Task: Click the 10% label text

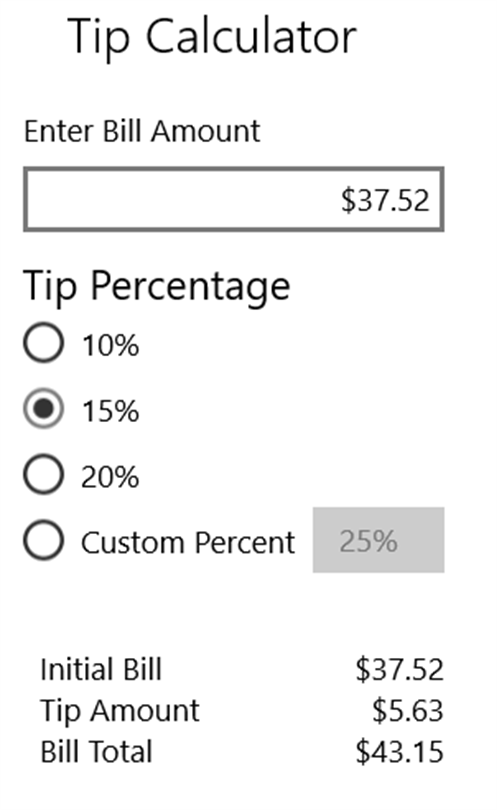Action: (x=111, y=345)
